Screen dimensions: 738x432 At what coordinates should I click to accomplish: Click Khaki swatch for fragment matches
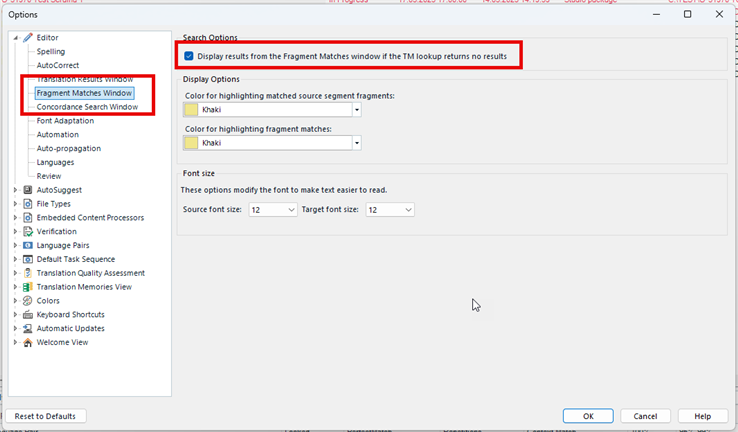(191, 143)
